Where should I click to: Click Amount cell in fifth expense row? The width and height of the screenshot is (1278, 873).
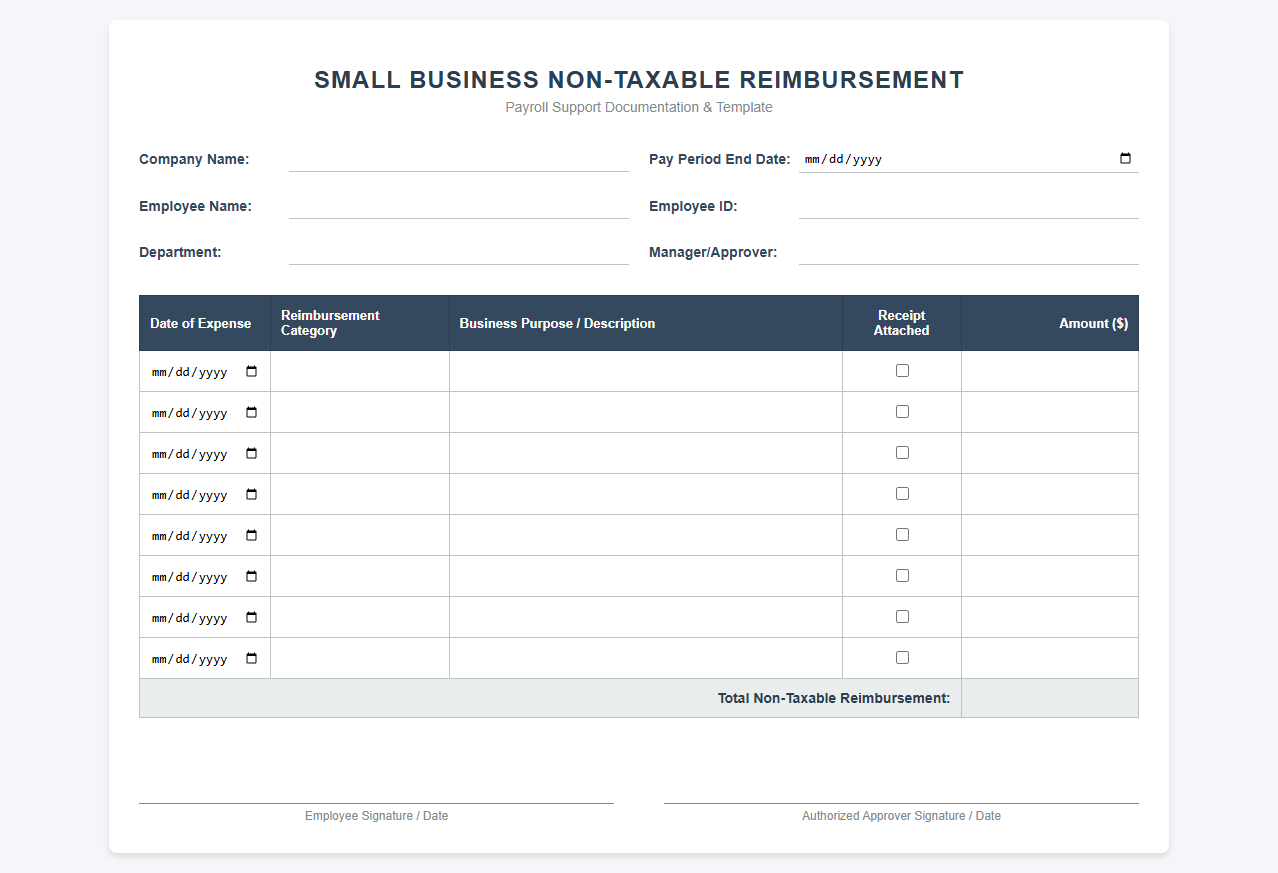(1050, 535)
